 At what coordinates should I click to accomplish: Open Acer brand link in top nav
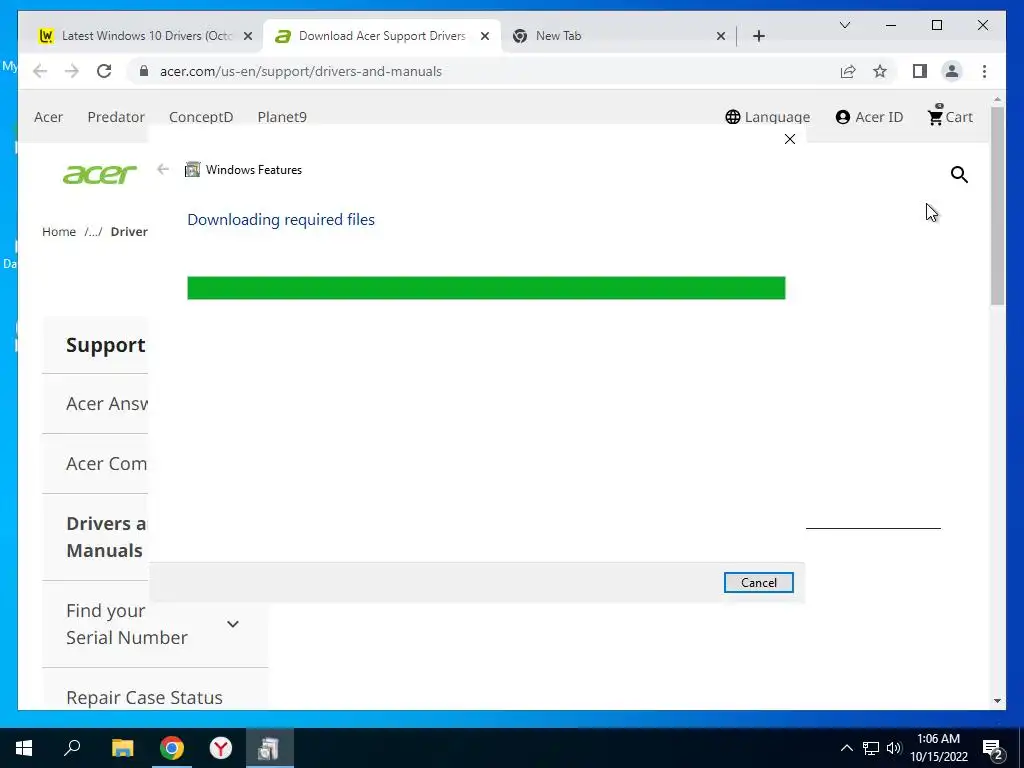tap(48, 117)
